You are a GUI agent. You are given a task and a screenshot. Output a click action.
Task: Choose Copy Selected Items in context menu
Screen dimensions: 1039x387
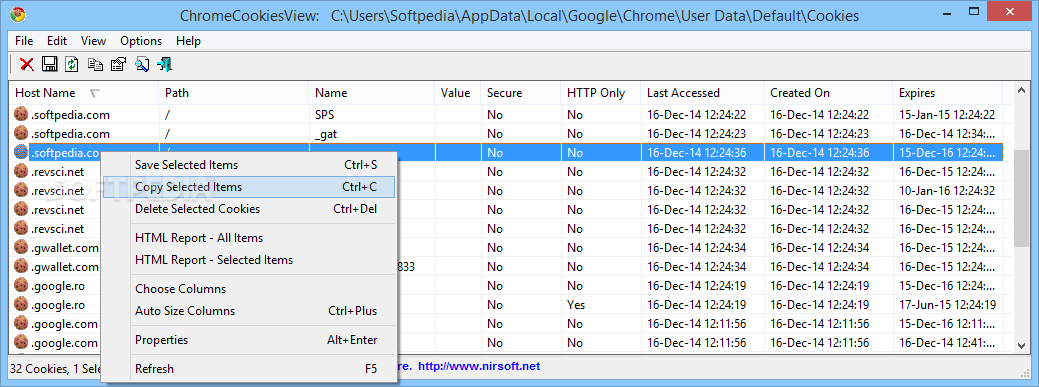pyautogui.click(x=249, y=187)
